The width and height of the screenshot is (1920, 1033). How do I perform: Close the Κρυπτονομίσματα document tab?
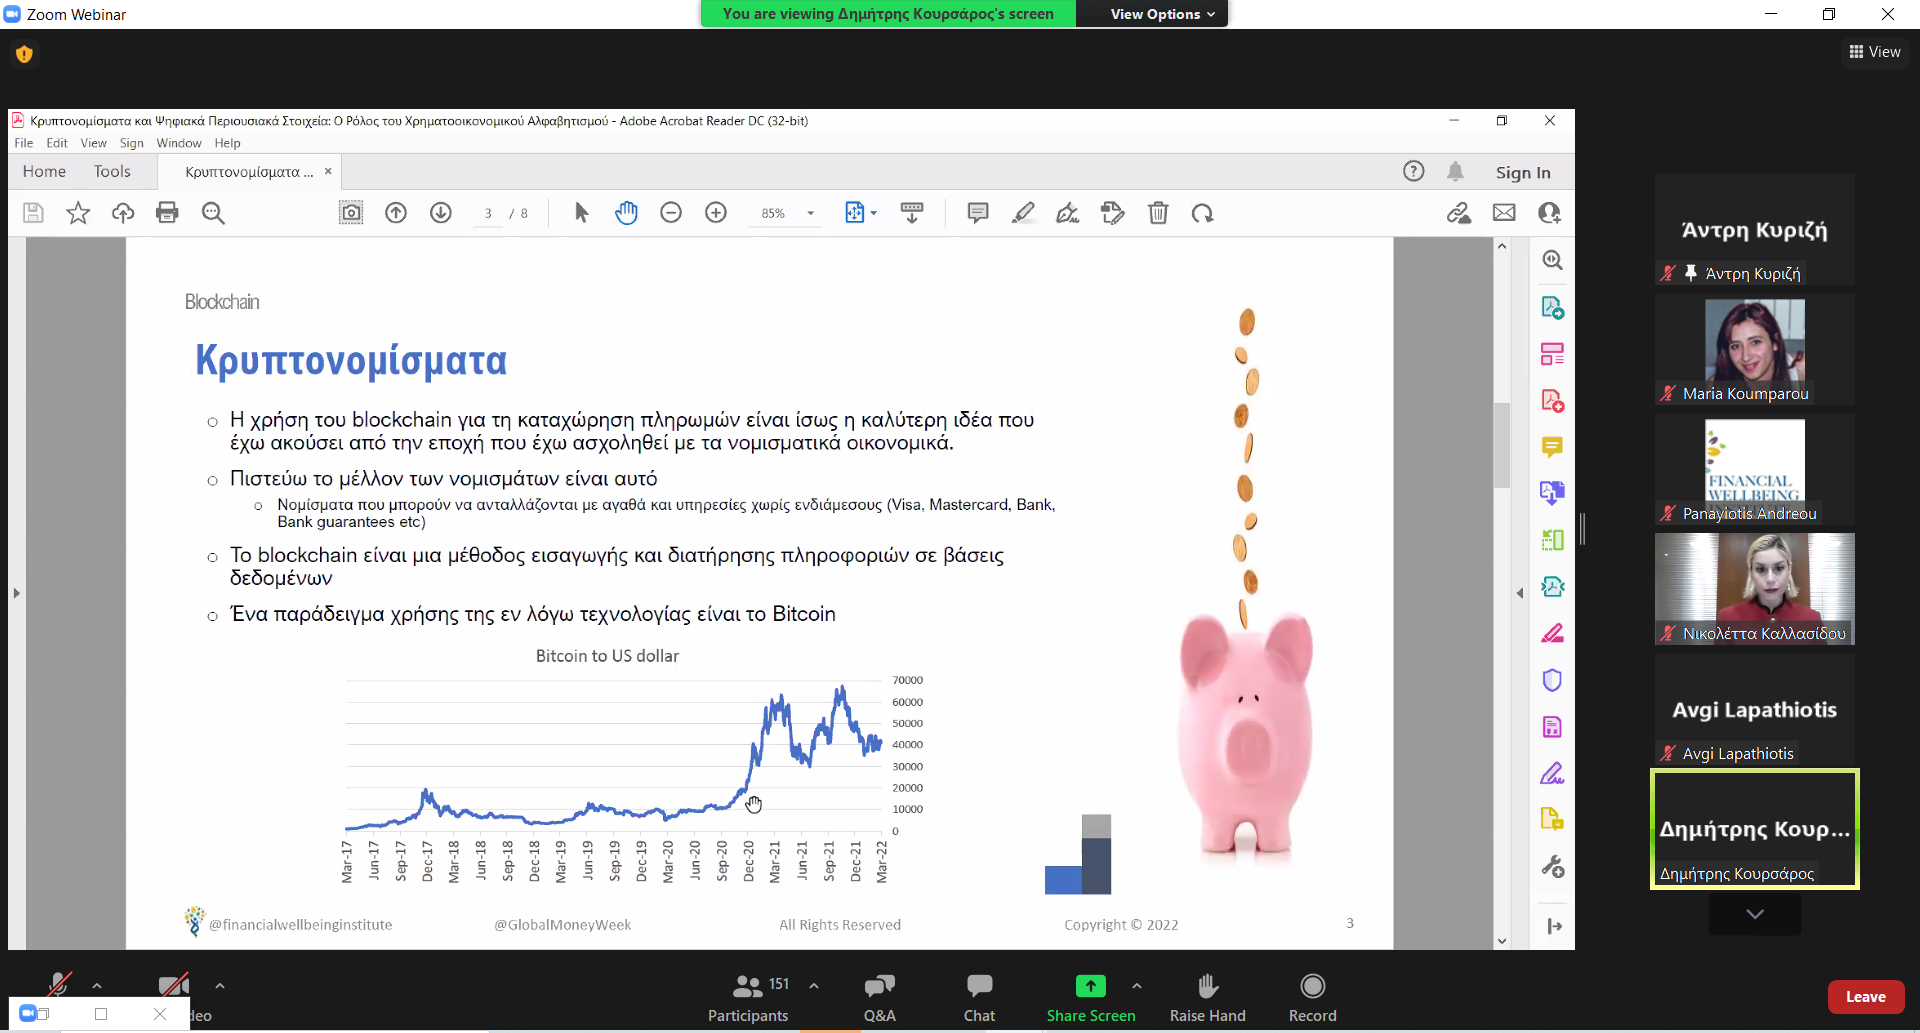click(x=328, y=171)
